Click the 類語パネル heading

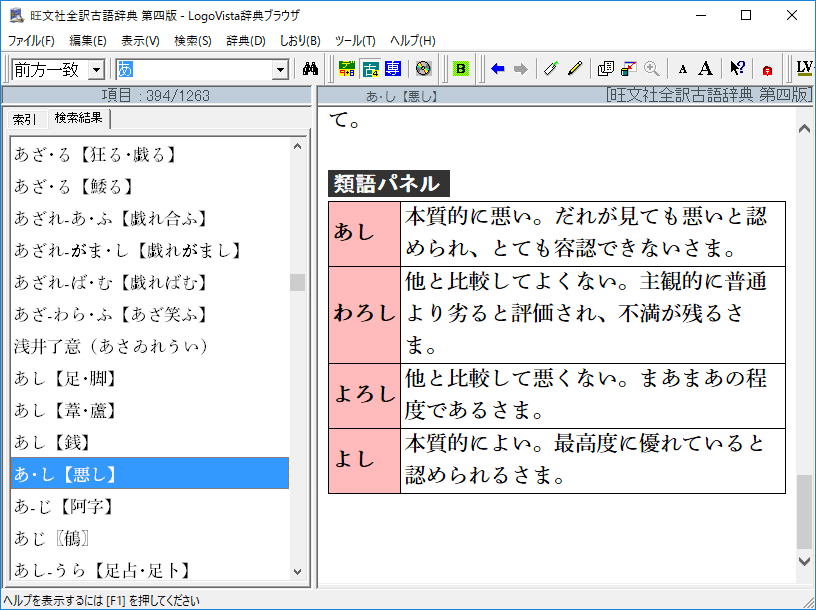389,184
